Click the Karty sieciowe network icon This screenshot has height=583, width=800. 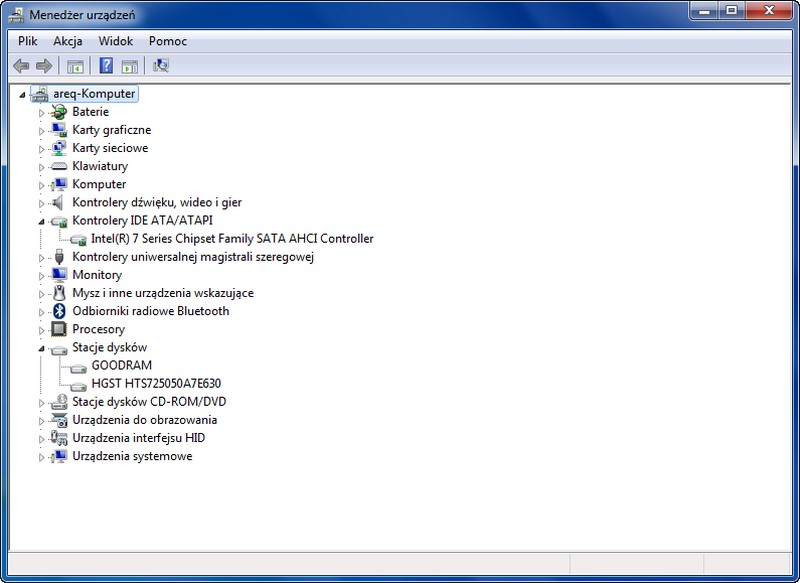pos(59,148)
